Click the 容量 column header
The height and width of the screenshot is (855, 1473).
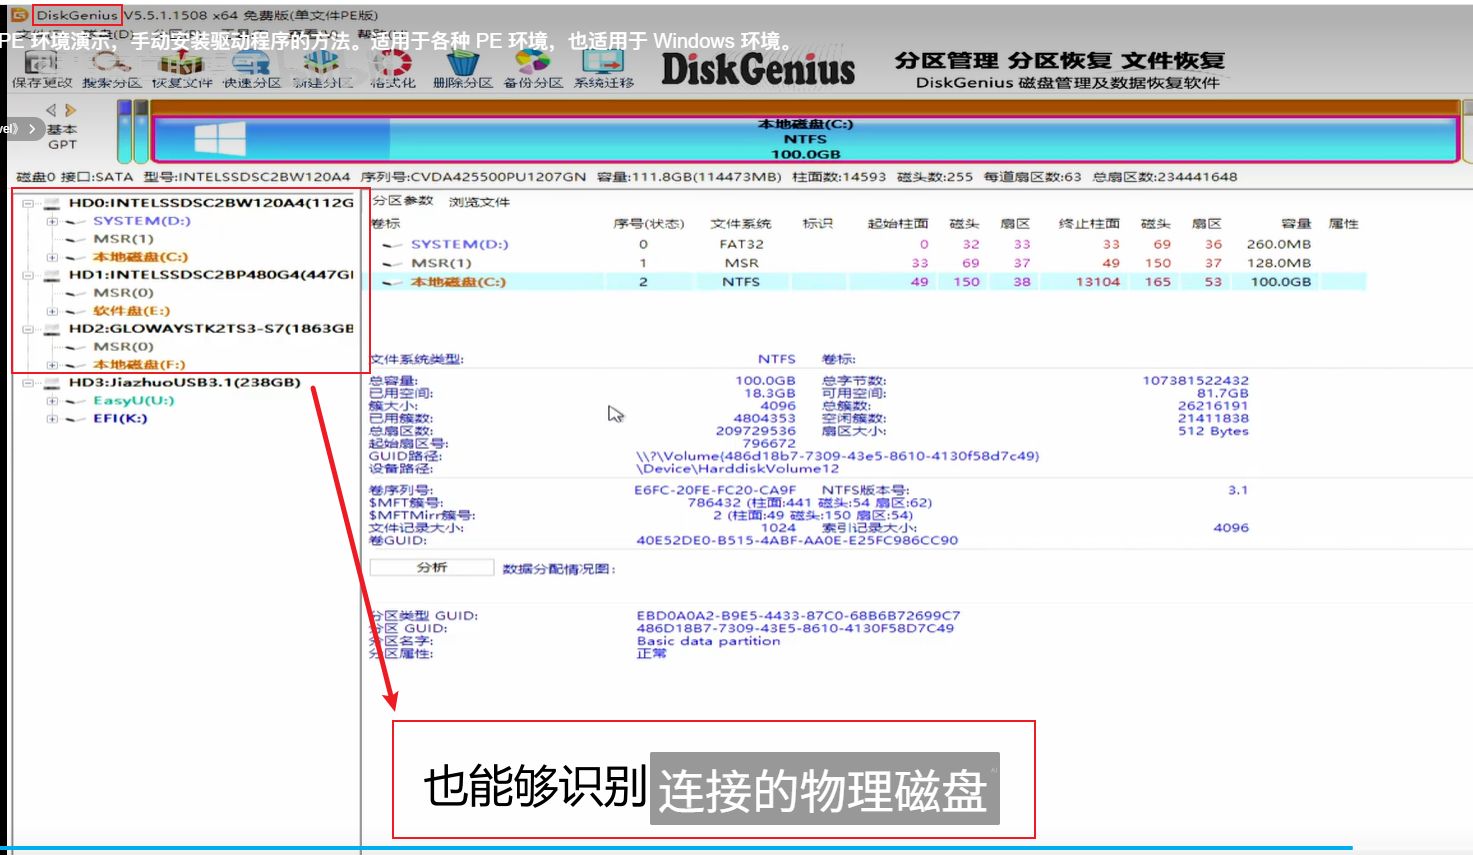coord(1296,224)
